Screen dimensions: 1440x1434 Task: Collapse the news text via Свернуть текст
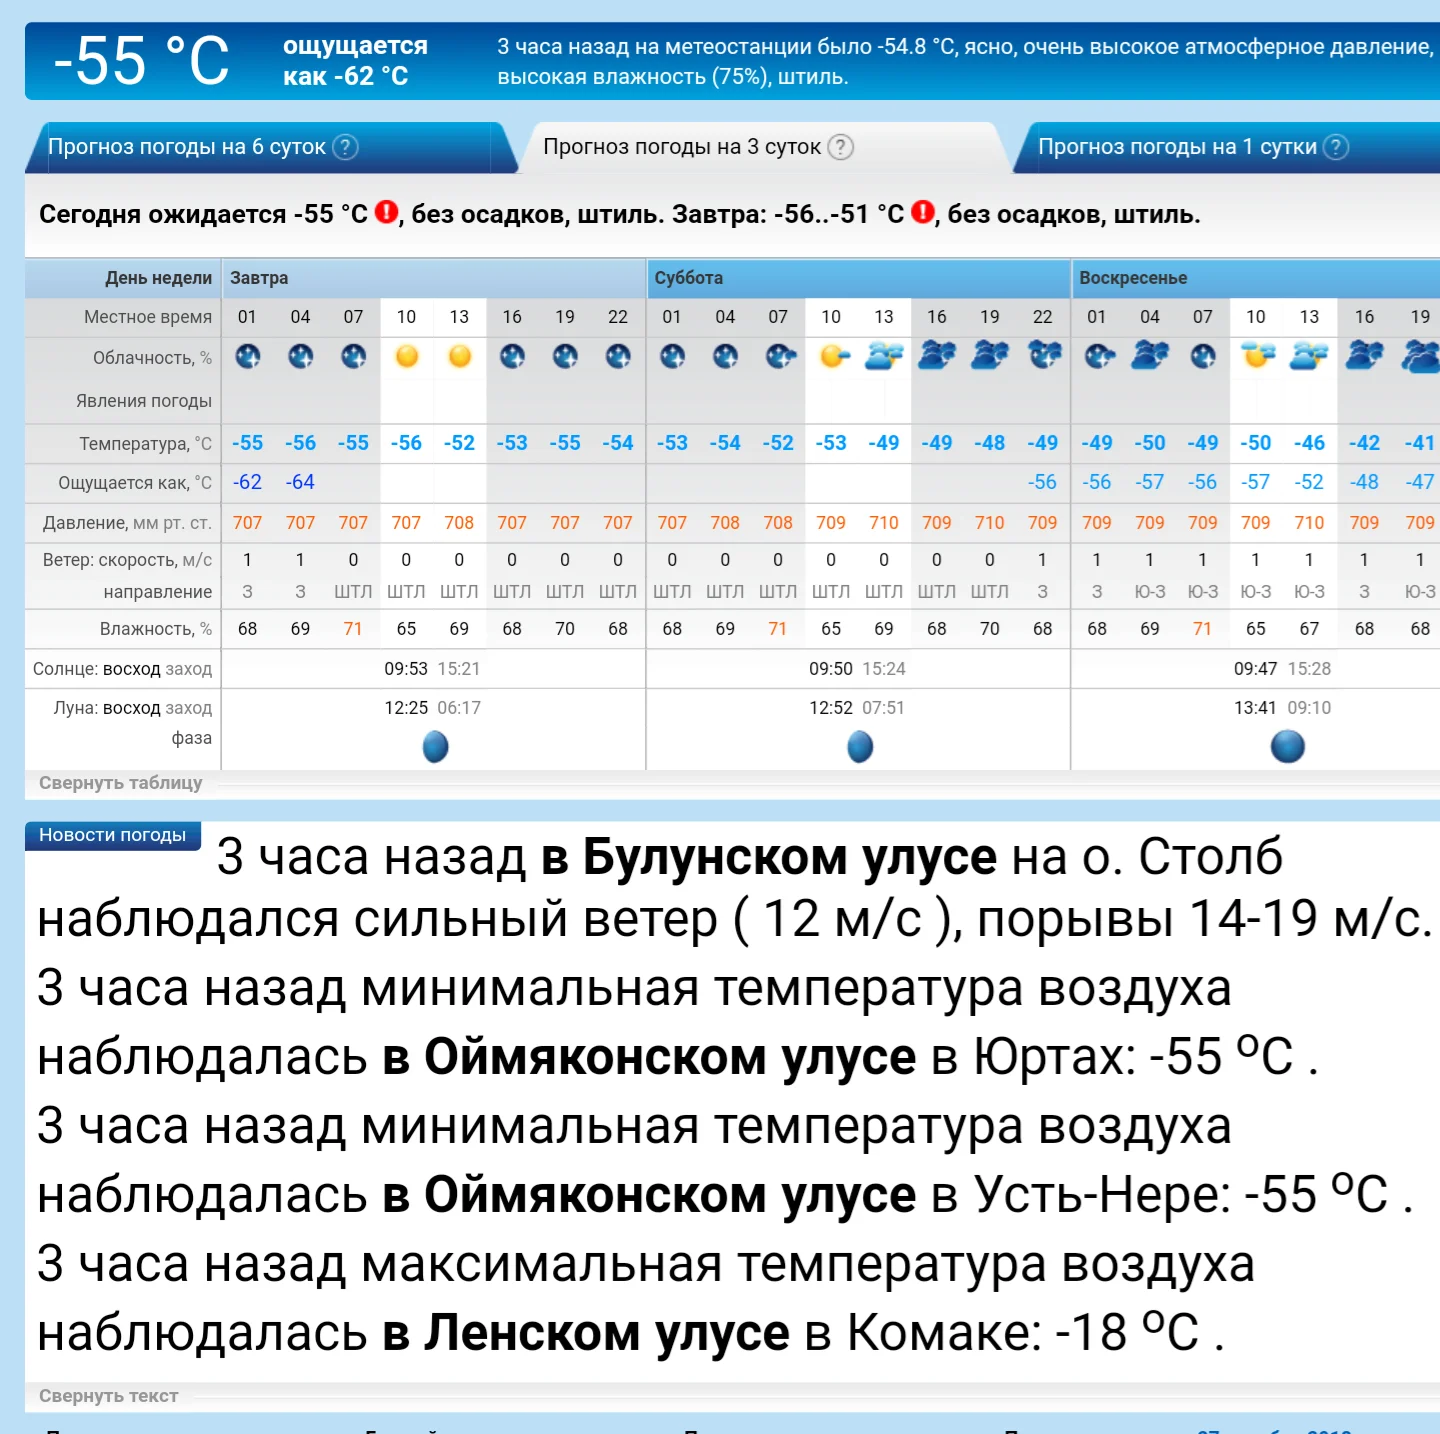click(107, 1394)
